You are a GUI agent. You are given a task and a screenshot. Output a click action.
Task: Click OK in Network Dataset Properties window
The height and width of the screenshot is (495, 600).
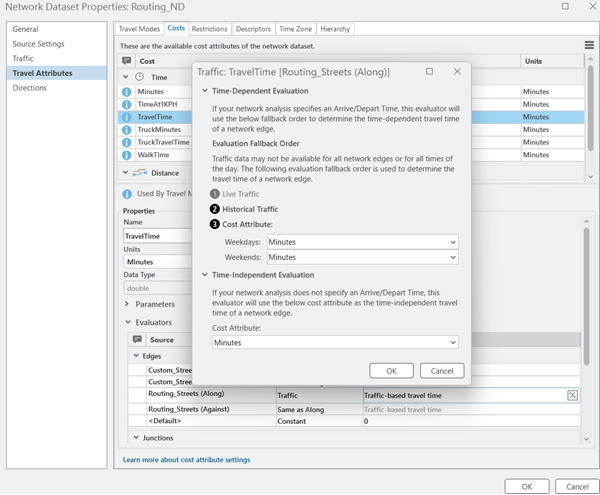click(527, 487)
